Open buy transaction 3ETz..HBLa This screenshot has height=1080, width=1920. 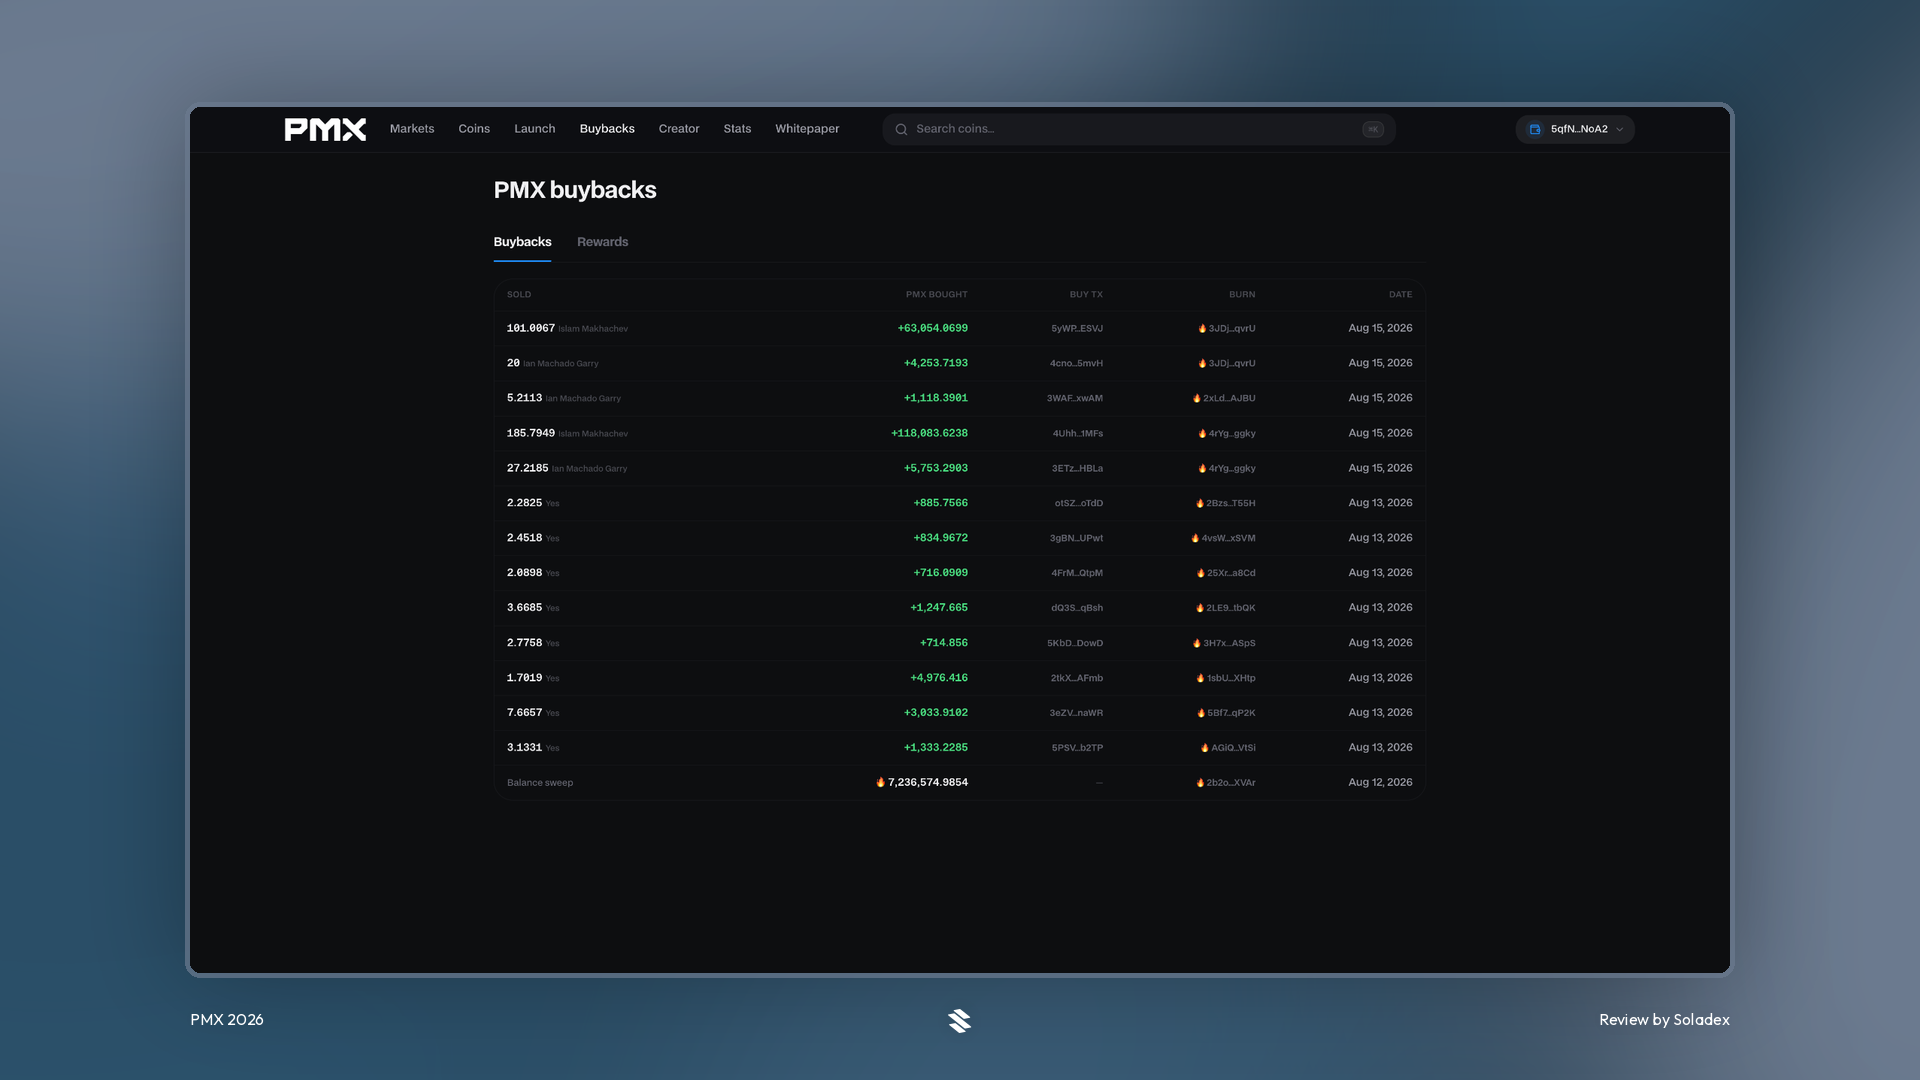[x=1077, y=468]
